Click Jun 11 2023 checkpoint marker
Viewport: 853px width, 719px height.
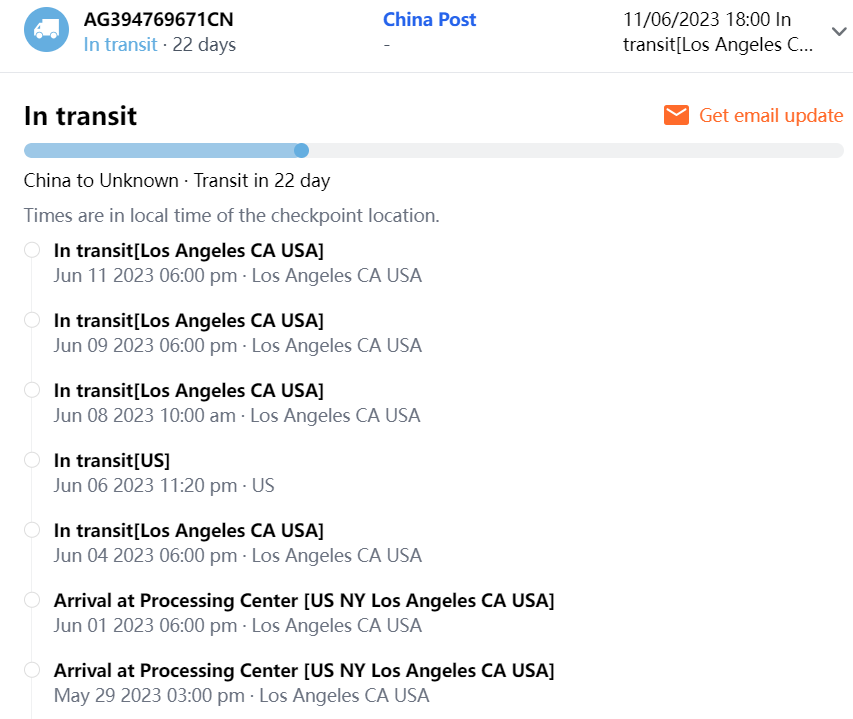[x=32, y=250]
